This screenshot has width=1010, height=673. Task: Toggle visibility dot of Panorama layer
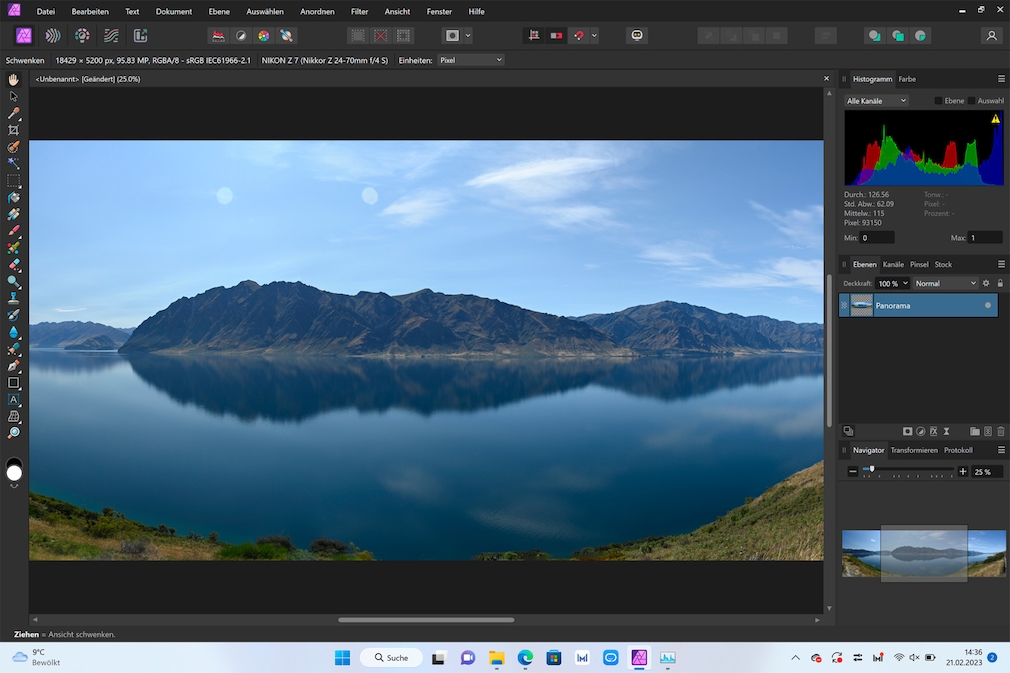pos(988,305)
